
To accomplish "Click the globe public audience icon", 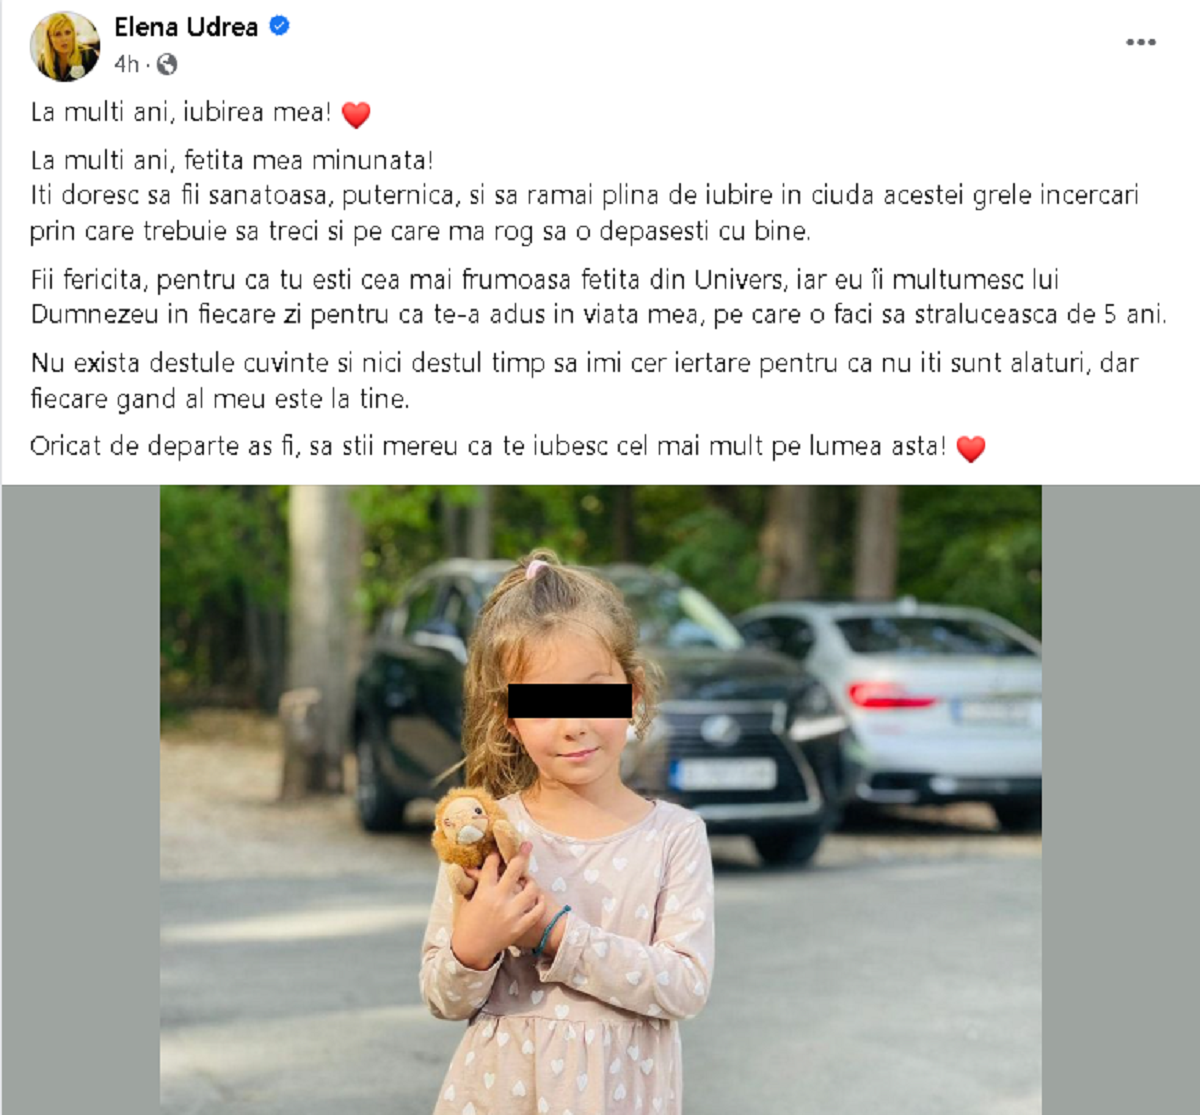I will 167,65.
